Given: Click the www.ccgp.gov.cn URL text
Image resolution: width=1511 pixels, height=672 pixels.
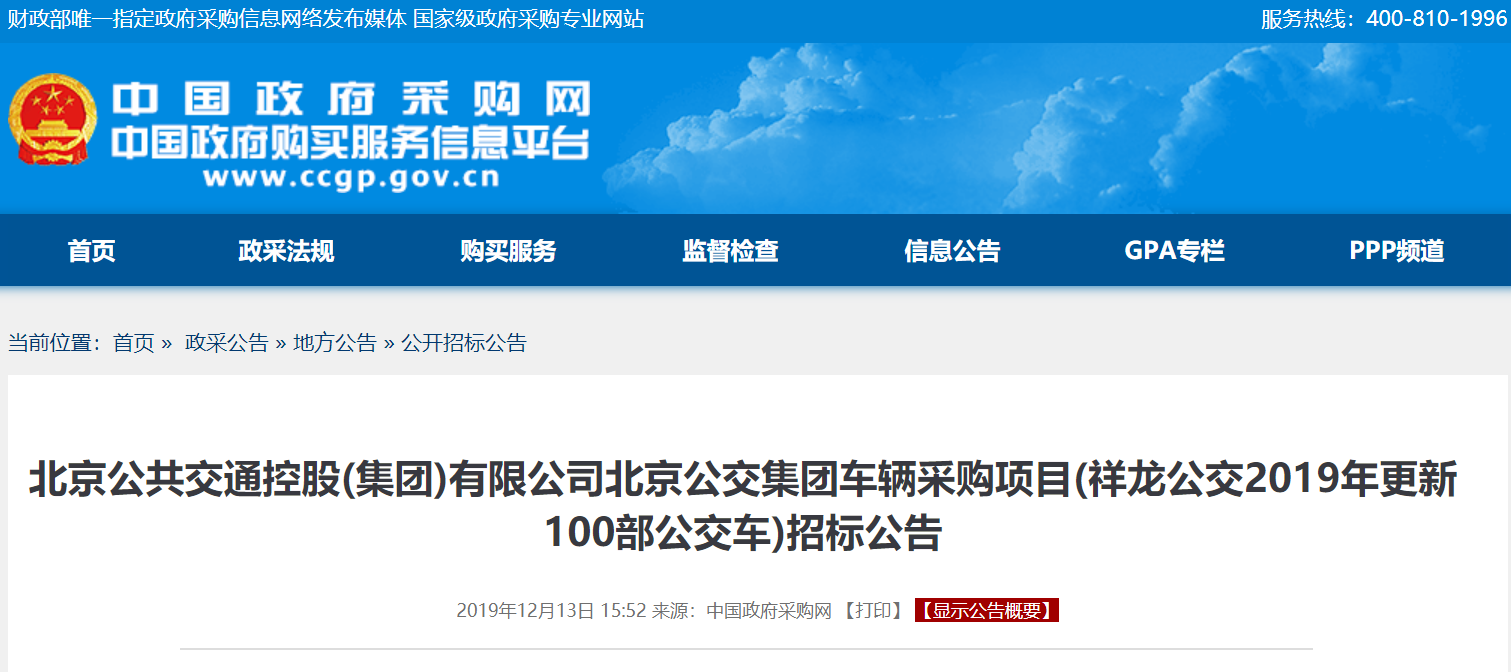Looking at the screenshot, I should pyautogui.click(x=351, y=178).
